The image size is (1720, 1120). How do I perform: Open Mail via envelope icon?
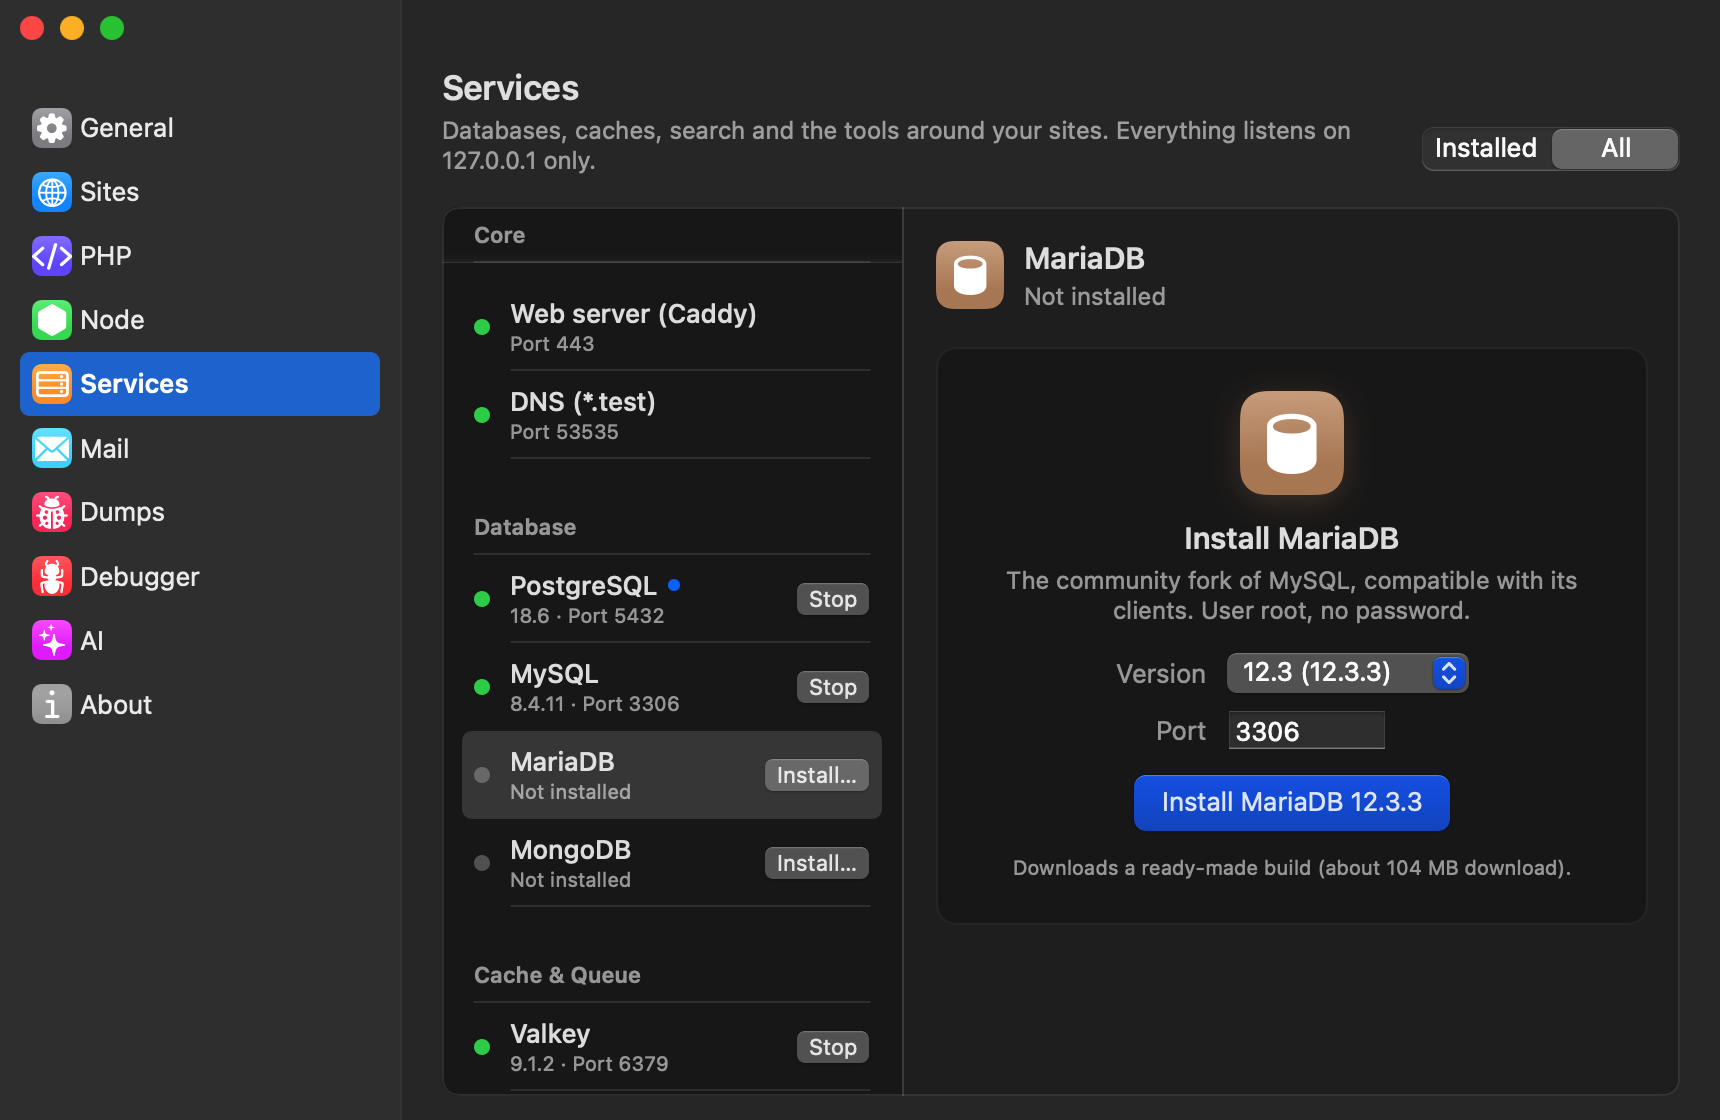coord(52,448)
